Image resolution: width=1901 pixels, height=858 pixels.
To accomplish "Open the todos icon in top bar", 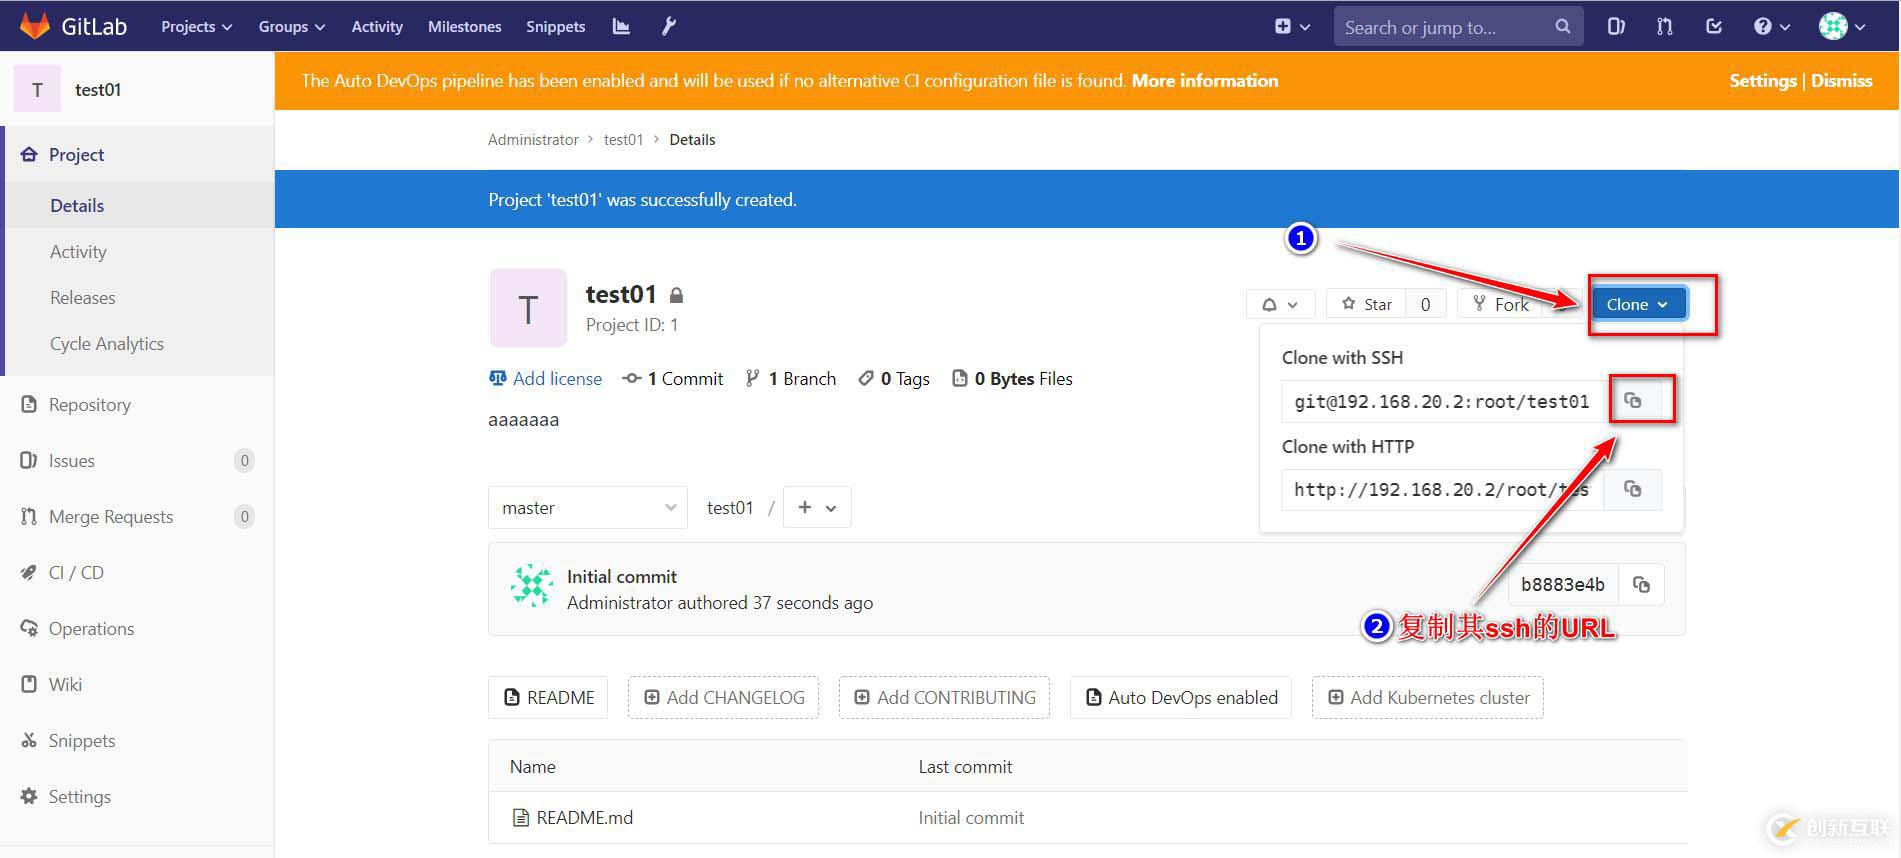I will pos(1713,27).
